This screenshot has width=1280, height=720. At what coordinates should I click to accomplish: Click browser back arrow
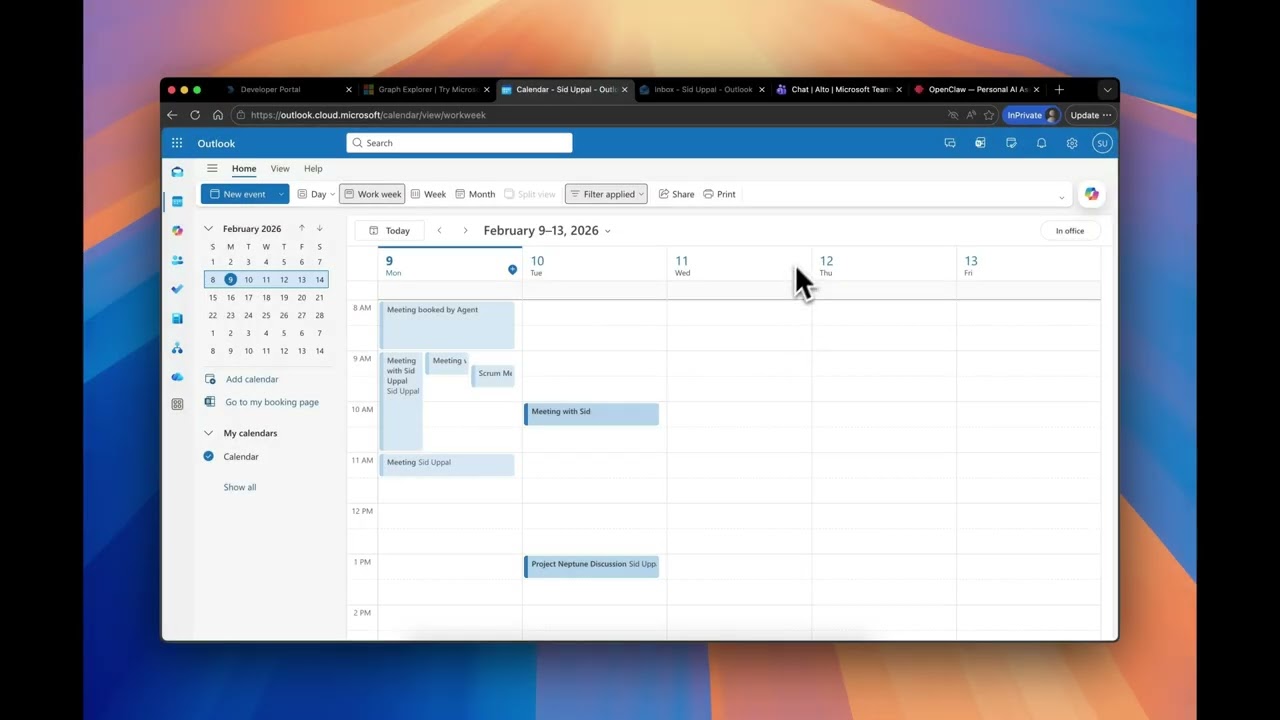(172, 115)
